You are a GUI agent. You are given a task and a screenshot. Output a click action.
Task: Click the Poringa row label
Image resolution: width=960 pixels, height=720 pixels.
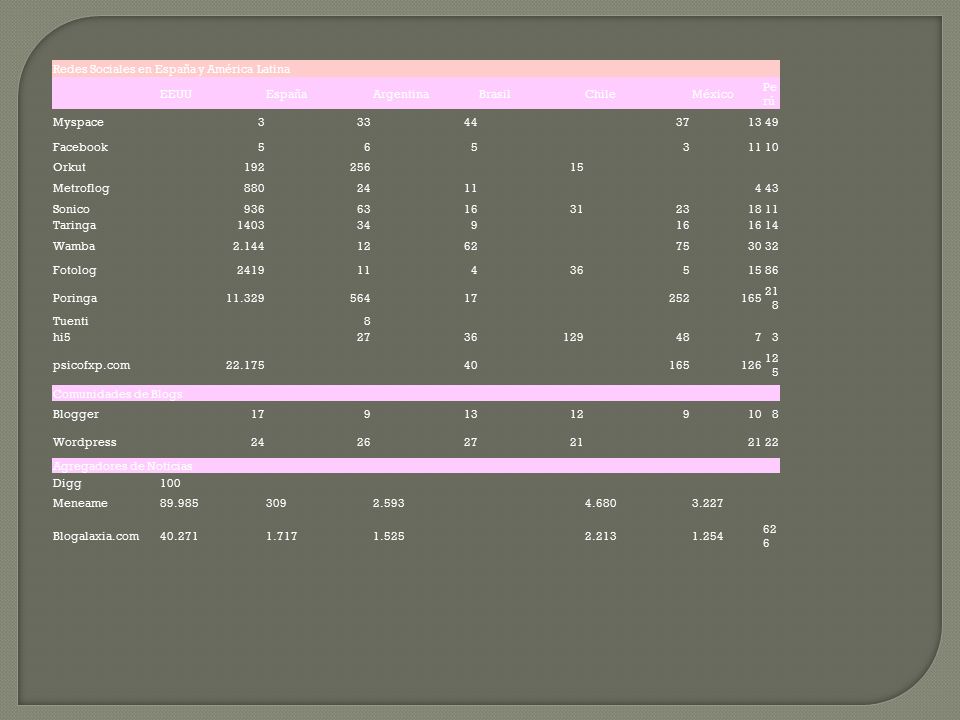(x=75, y=299)
